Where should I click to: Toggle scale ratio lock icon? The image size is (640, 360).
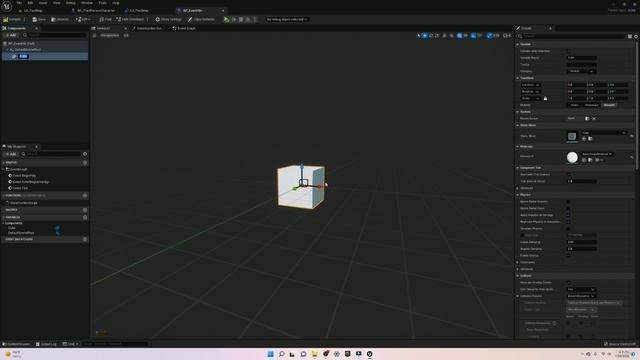tap(545, 98)
